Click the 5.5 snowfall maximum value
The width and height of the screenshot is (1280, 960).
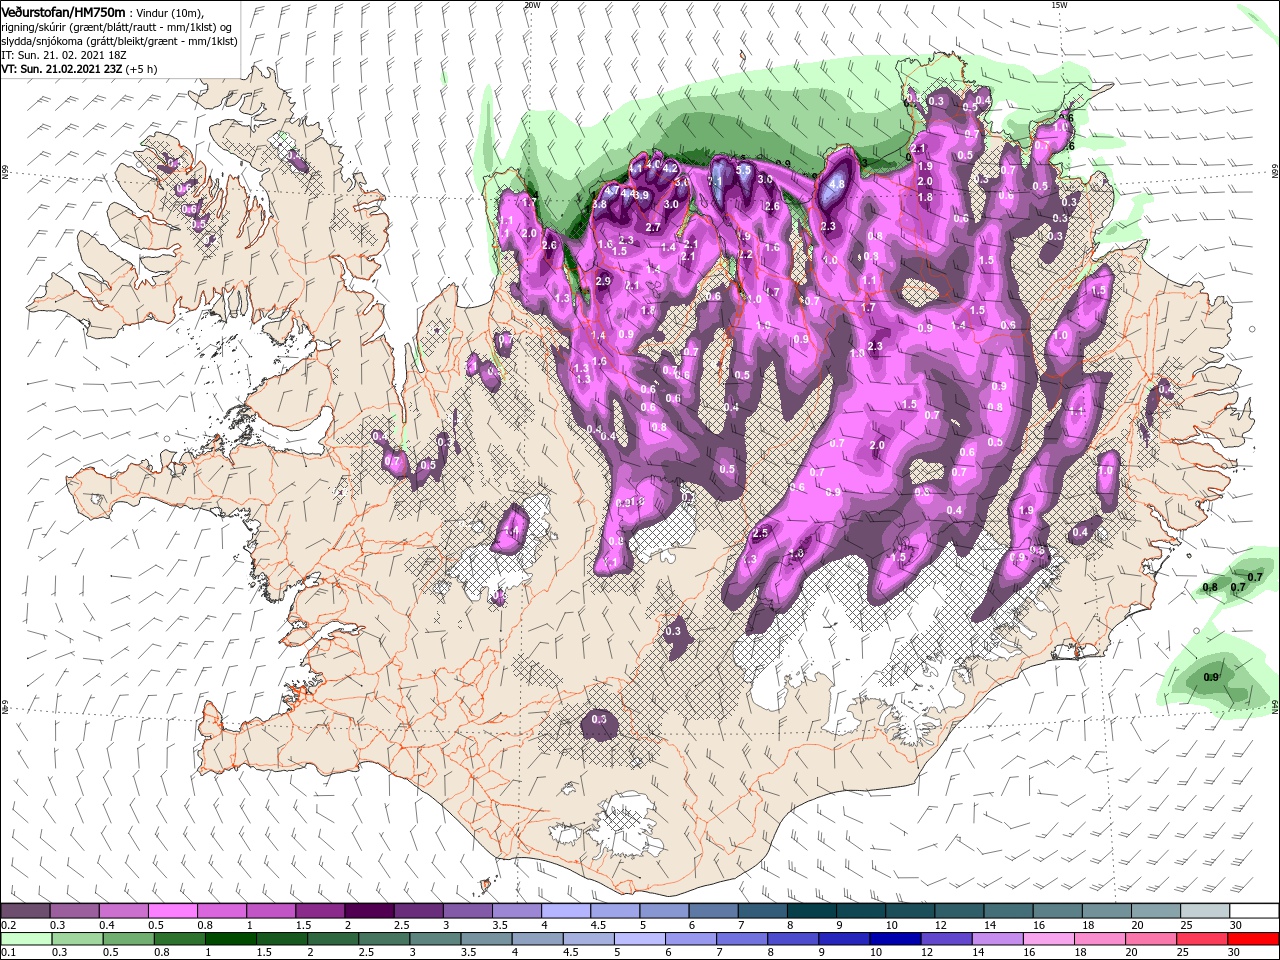742,170
